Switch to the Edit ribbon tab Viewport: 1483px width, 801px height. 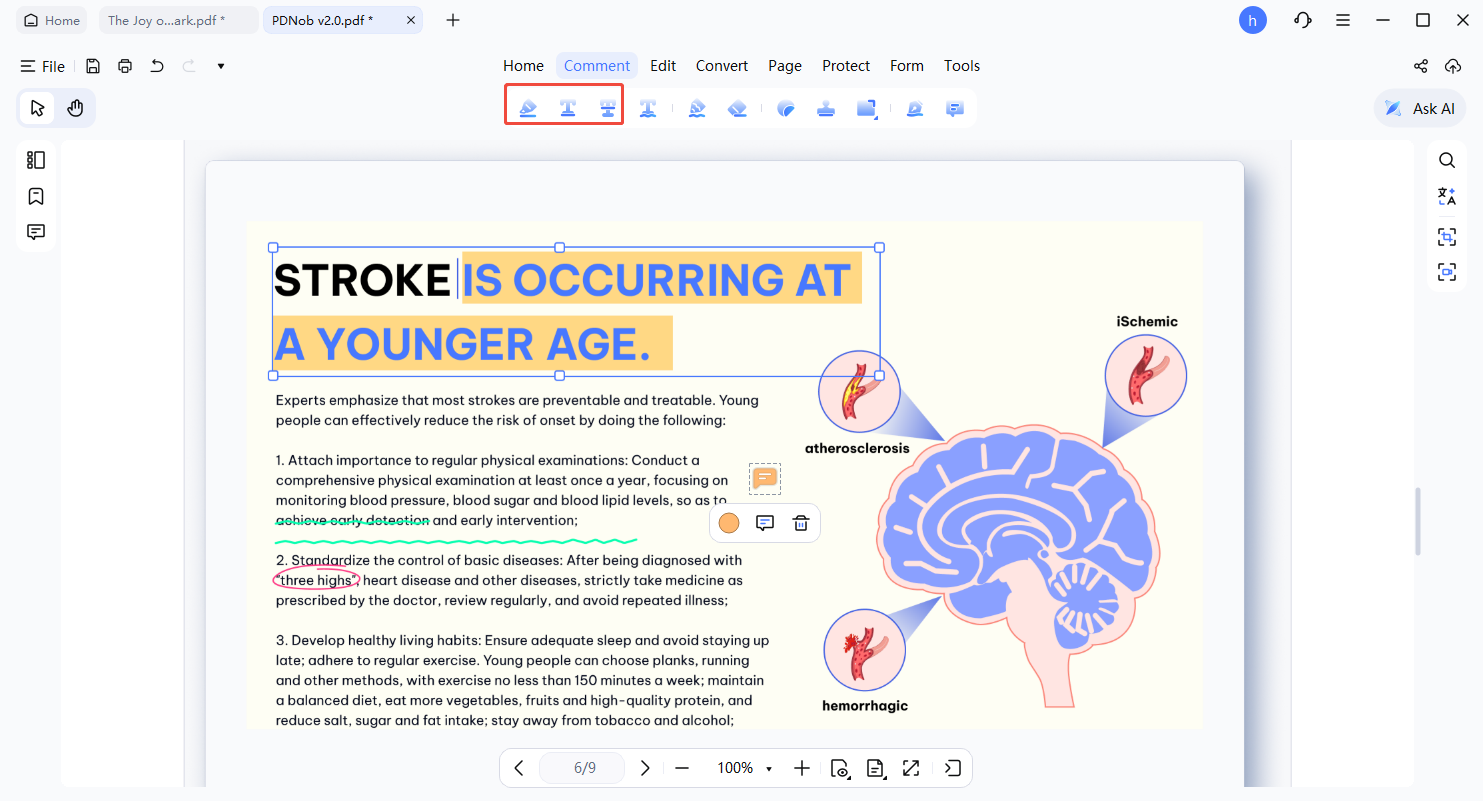click(662, 65)
